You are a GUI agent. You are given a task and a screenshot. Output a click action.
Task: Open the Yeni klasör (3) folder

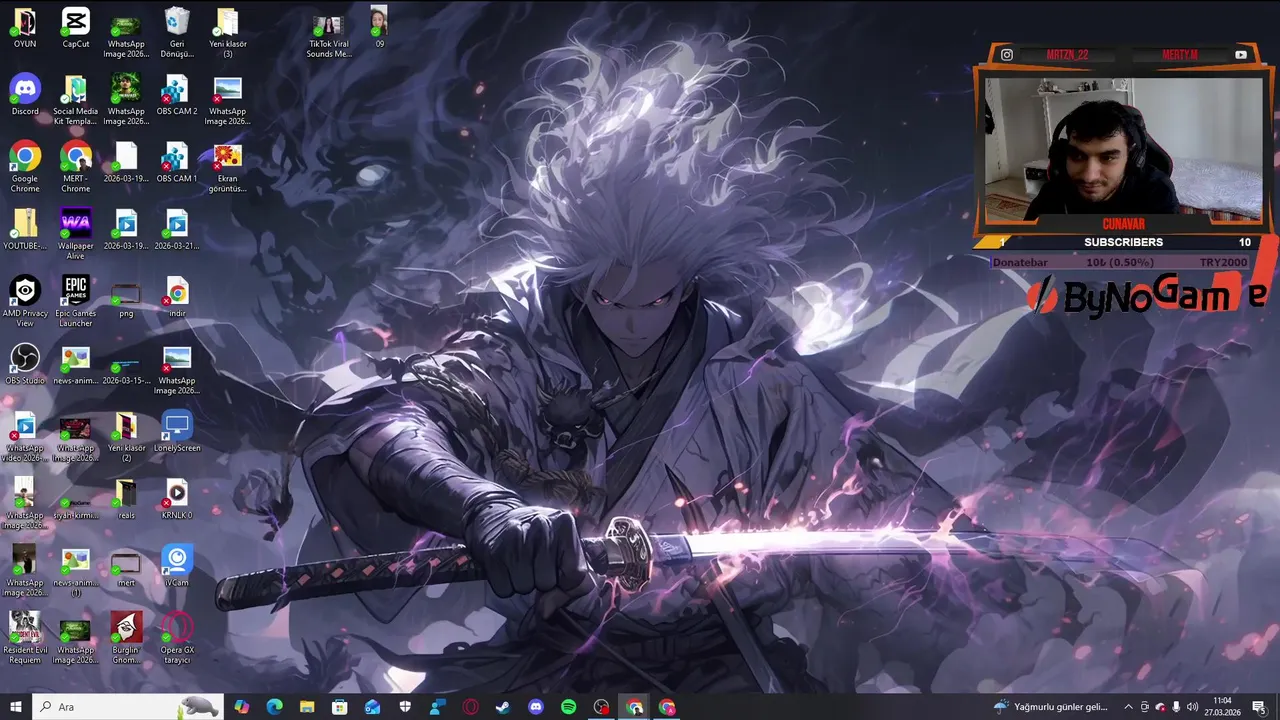coord(228,32)
